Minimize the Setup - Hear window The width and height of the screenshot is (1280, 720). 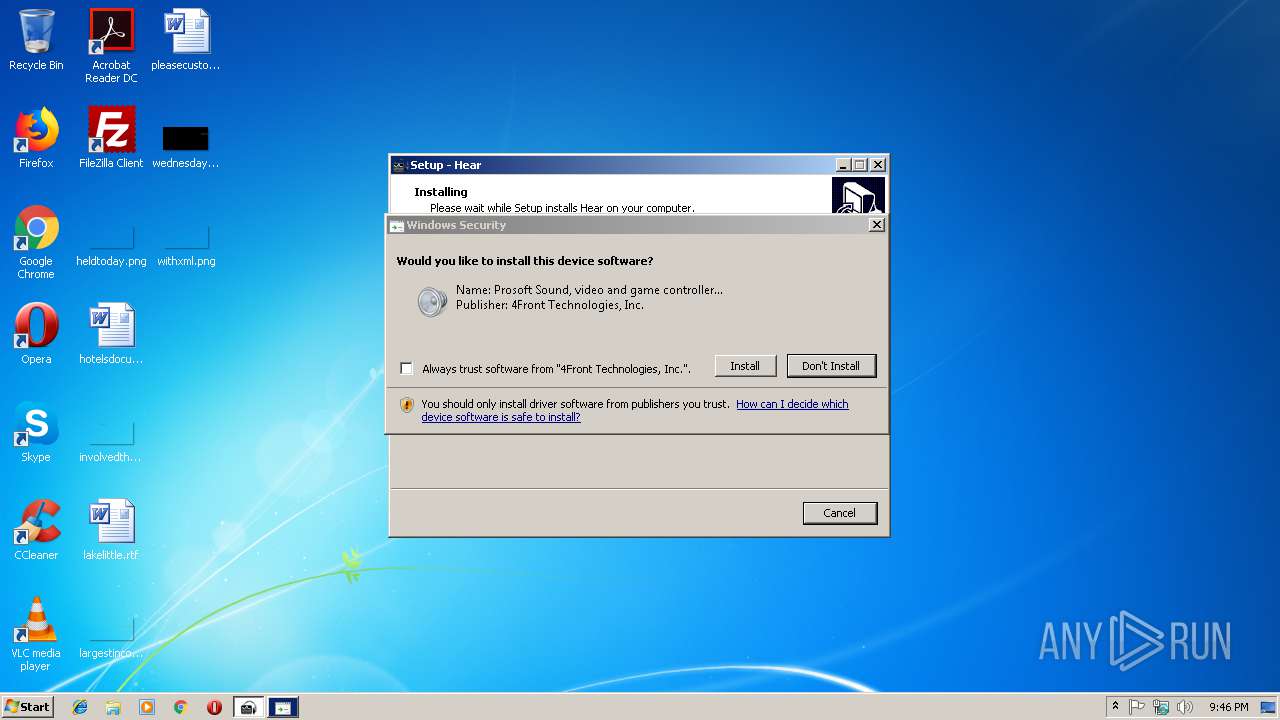tap(843, 165)
